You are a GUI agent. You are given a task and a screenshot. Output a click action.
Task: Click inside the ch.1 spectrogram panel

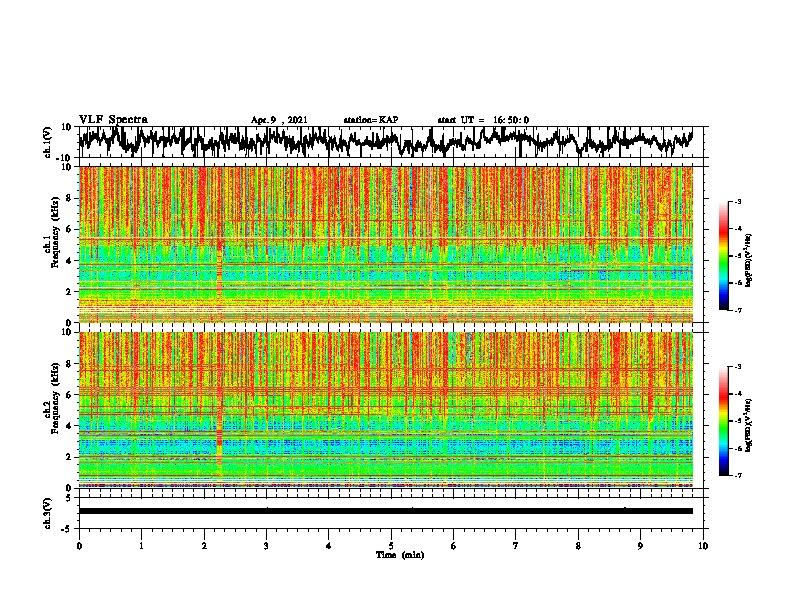point(386,244)
